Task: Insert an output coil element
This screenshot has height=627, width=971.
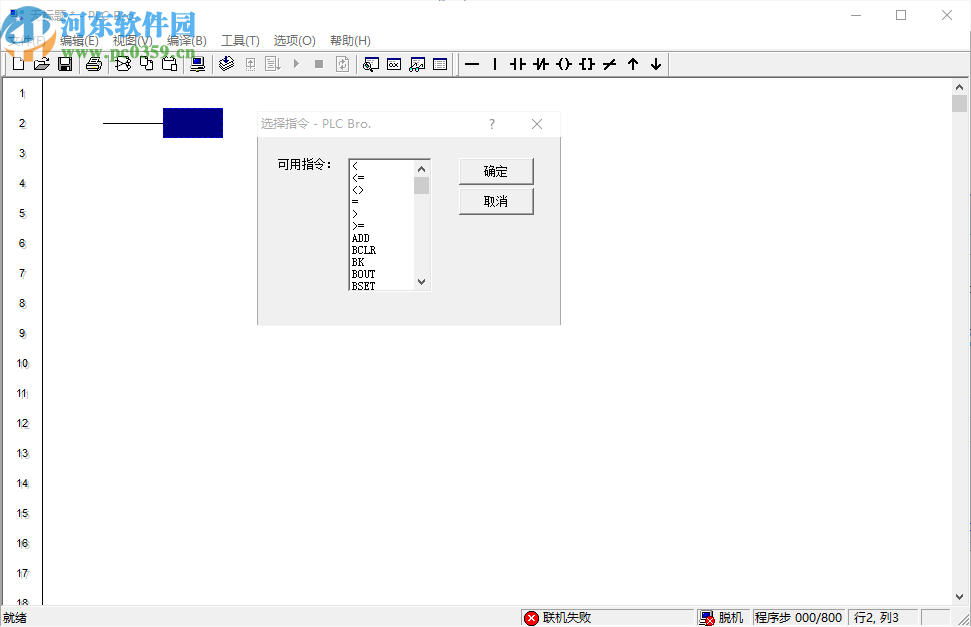Action: pos(564,64)
